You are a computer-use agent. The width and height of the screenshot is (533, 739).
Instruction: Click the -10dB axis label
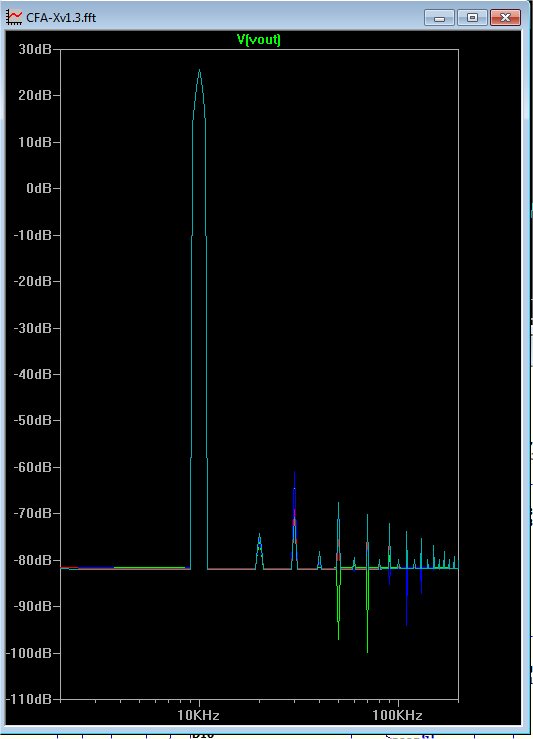33,235
